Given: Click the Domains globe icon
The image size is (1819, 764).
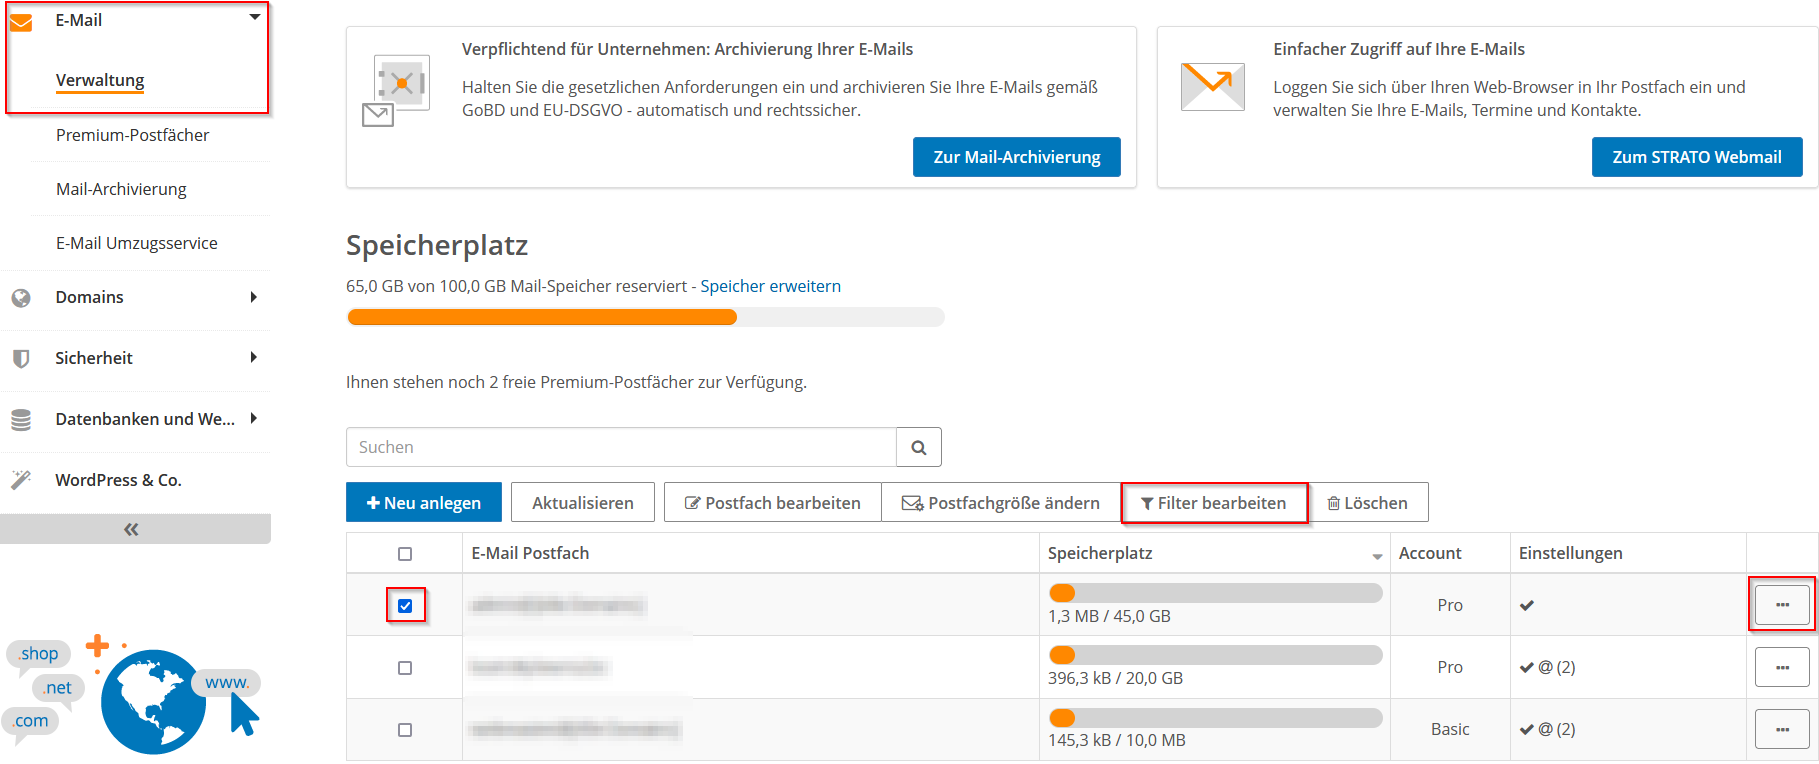Looking at the screenshot, I should (21, 298).
